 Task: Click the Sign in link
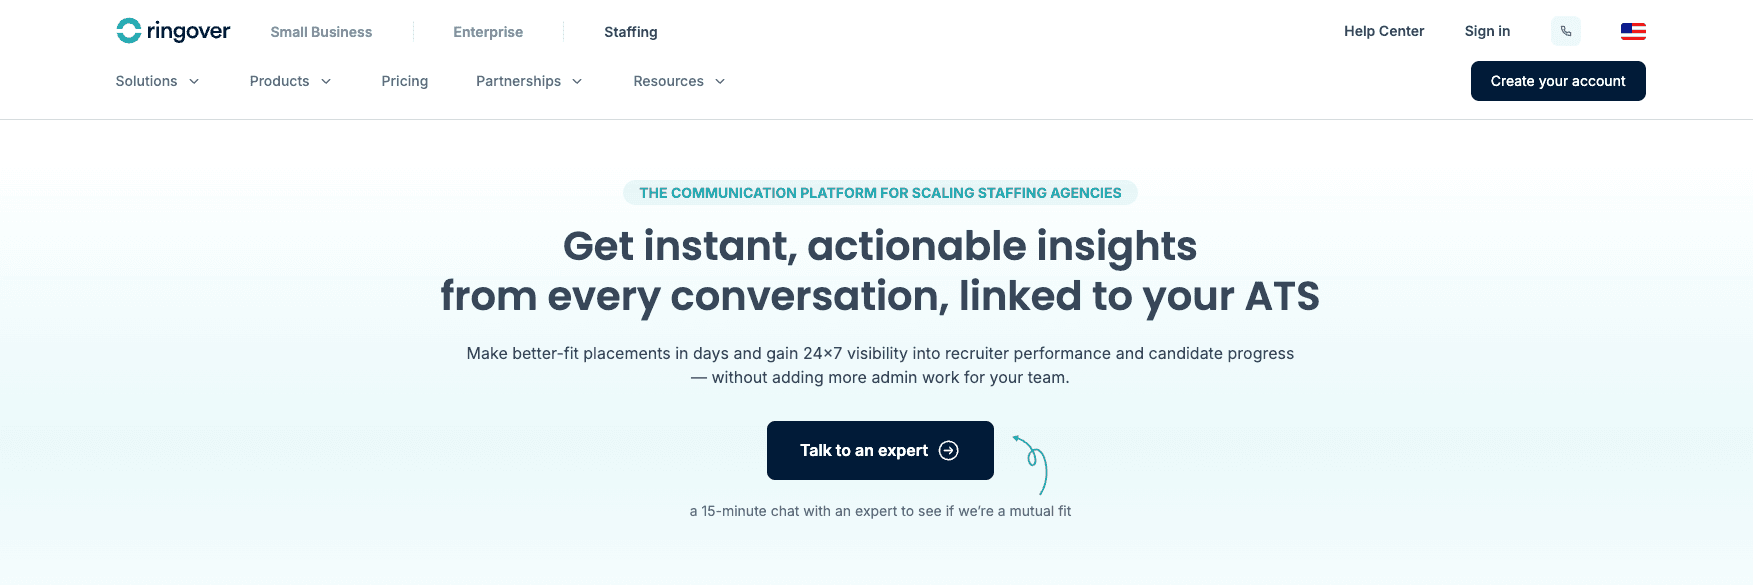1487,31
